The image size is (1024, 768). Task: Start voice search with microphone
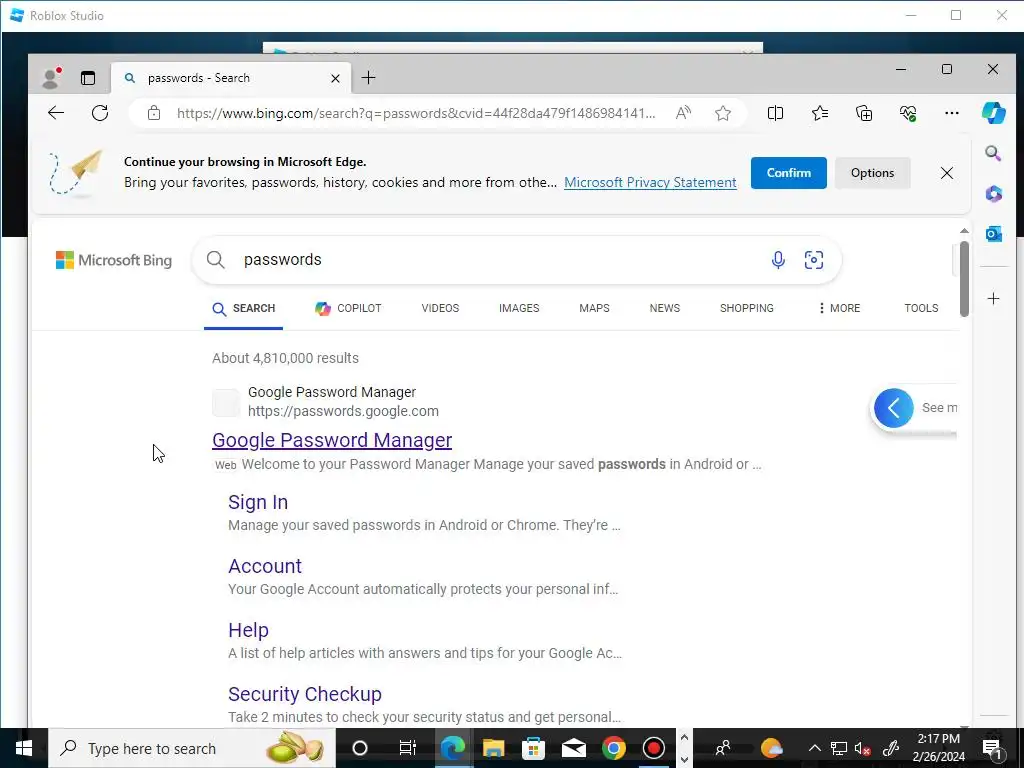point(777,260)
